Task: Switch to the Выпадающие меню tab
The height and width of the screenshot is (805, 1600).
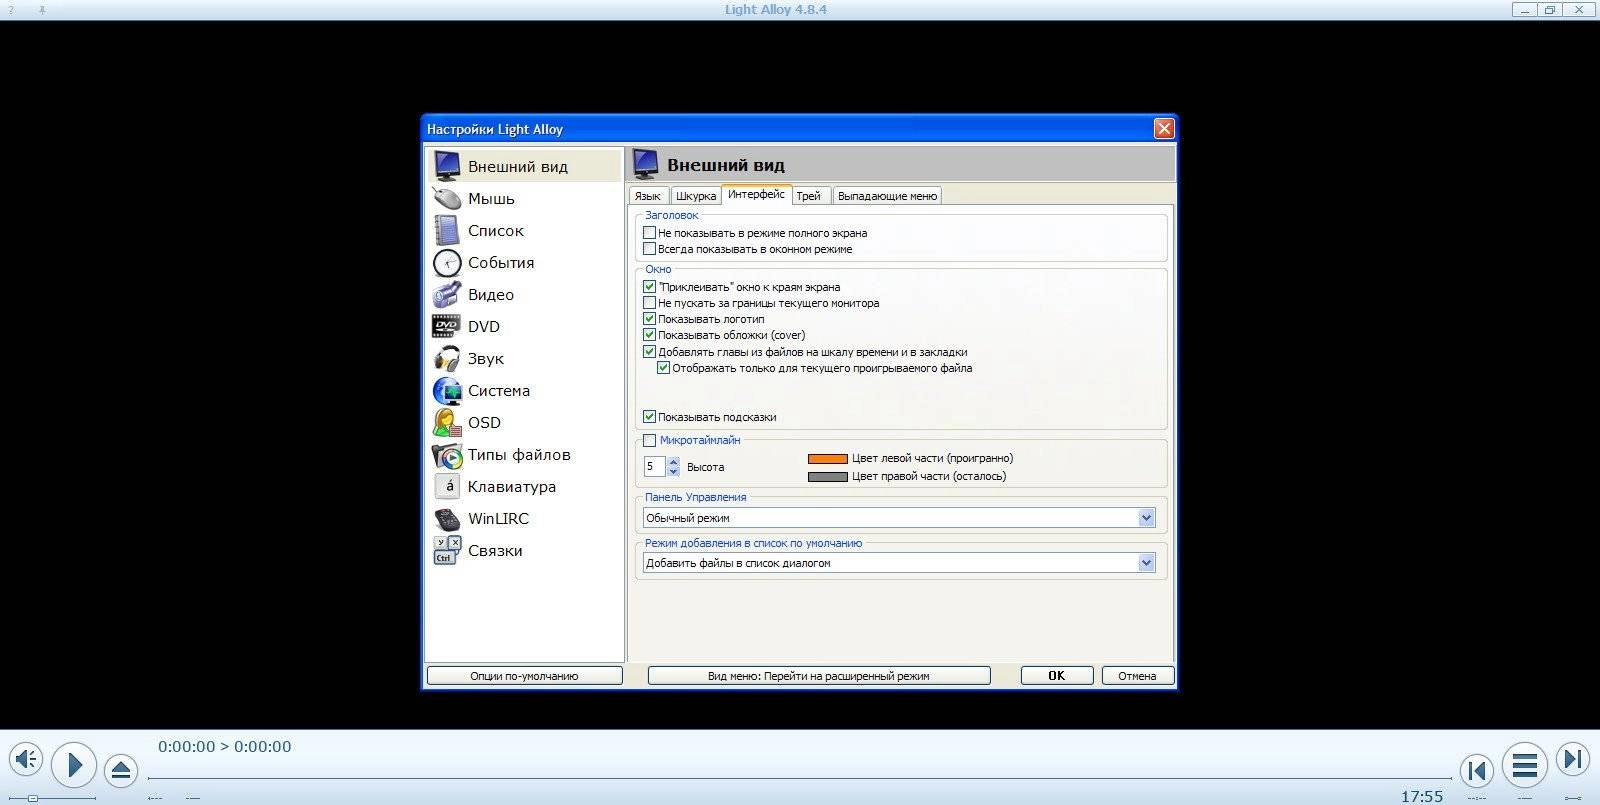Action: point(887,196)
